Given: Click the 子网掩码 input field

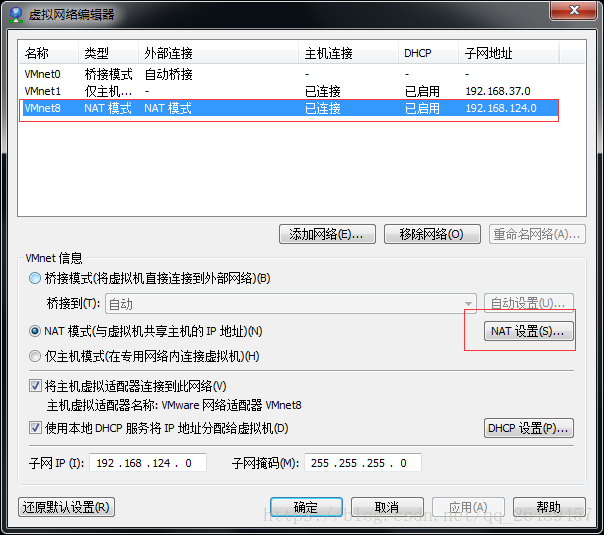Looking at the screenshot, I should (x=363, y=463).
